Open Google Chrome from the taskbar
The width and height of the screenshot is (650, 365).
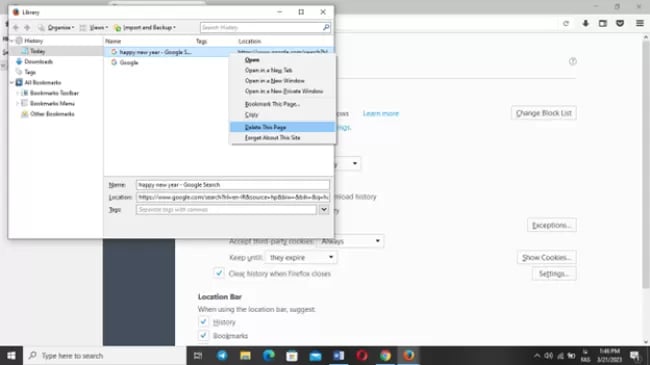click(x=385, y=355)
